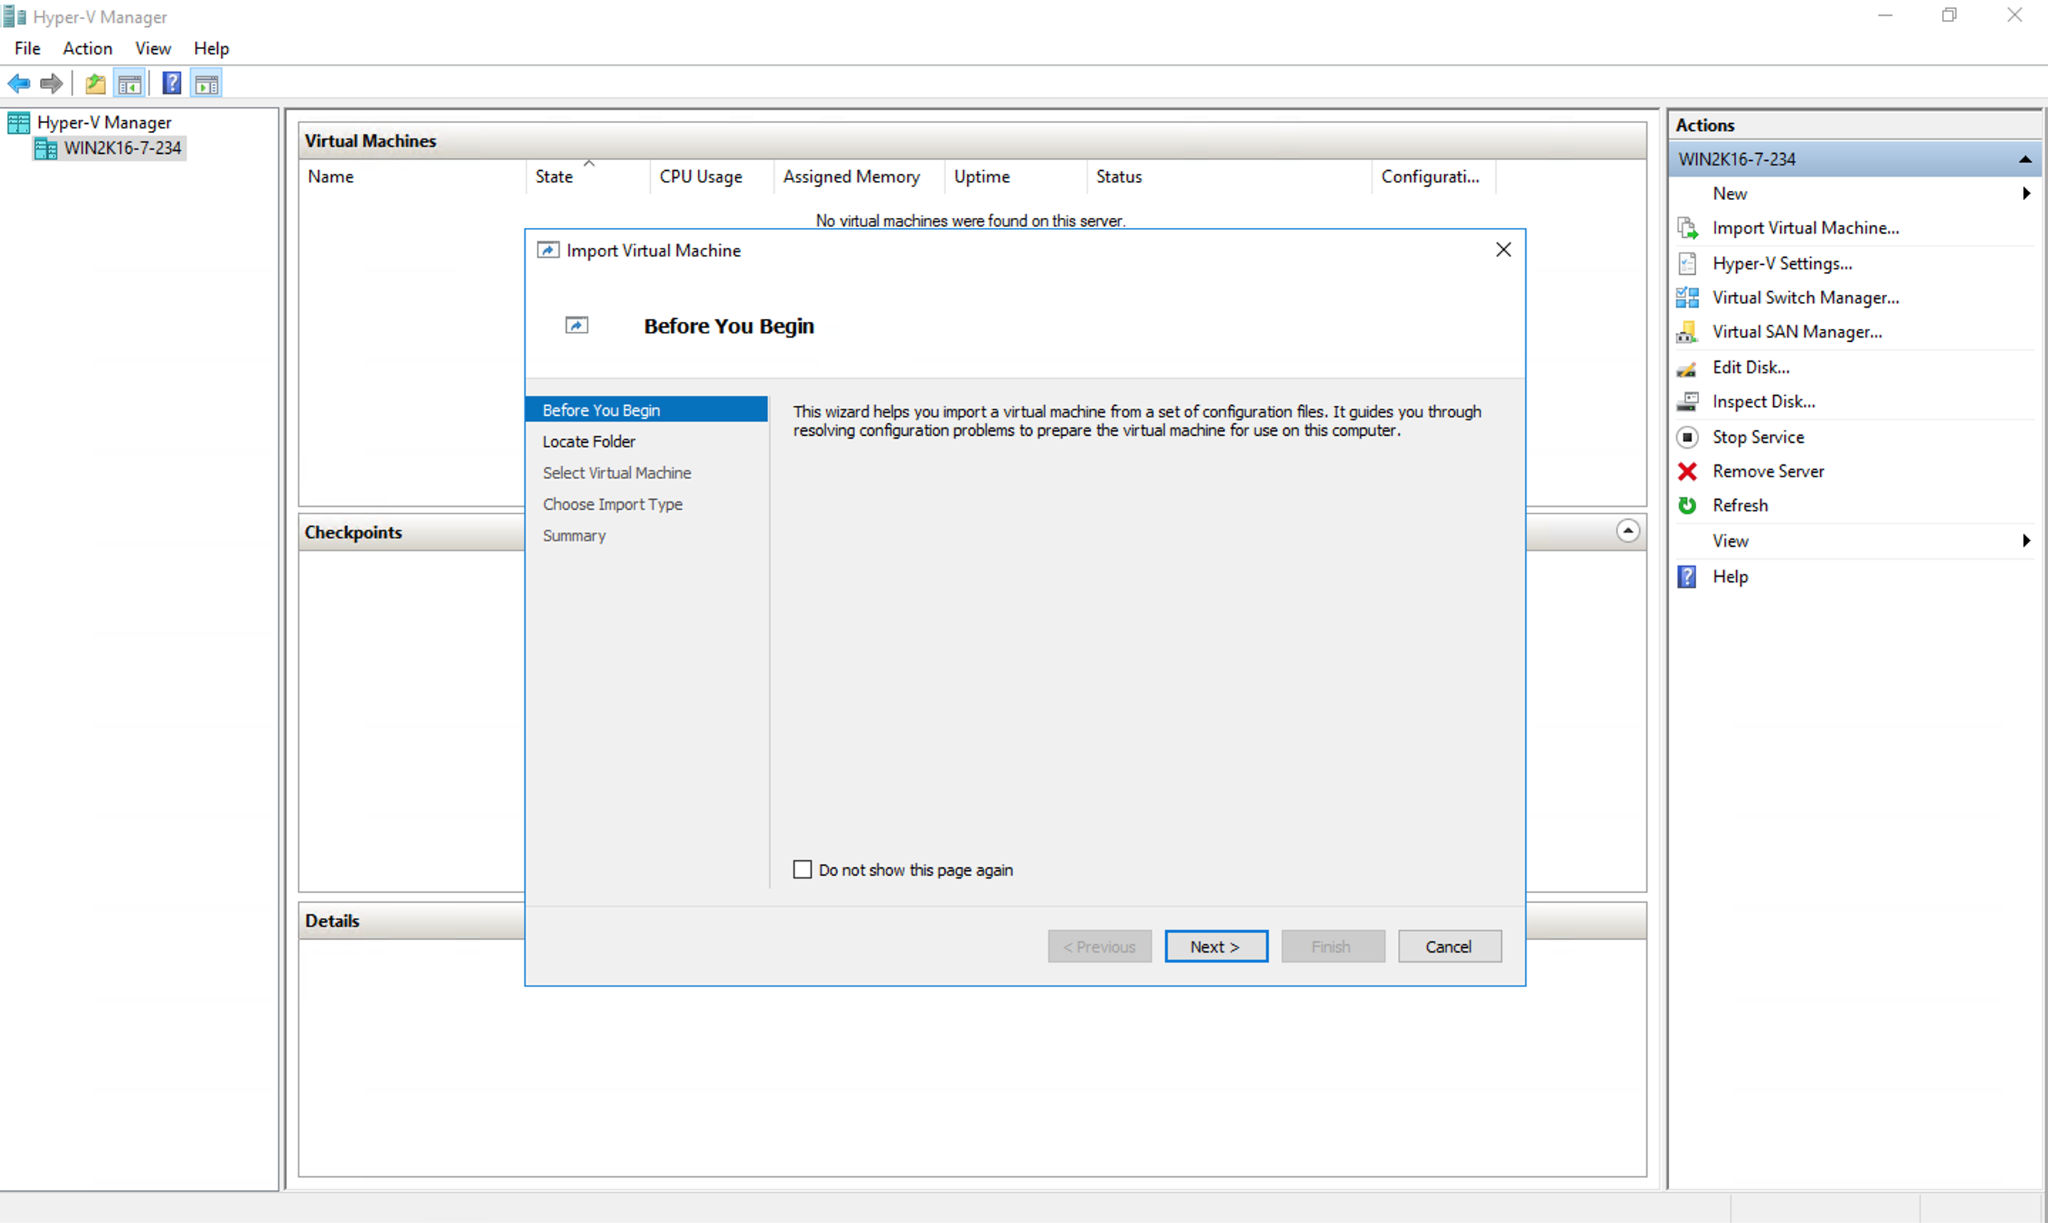Click the Edit Disk action icon

tap(1687, 368)
